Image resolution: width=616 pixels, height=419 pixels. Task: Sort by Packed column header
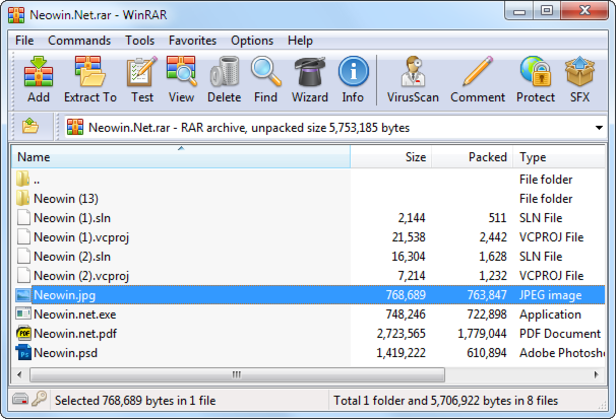pyautogui.click(x=472, y=157)
